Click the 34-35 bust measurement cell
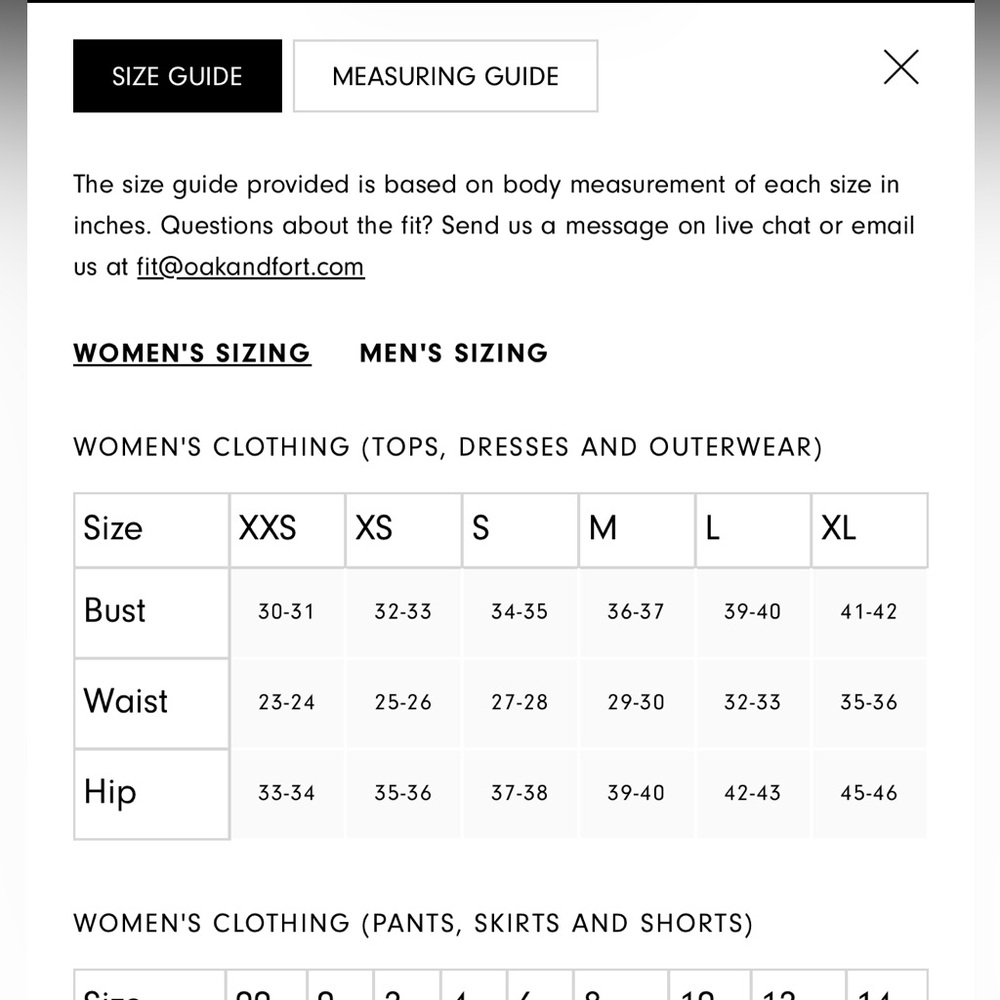The image size is (1000, 1000). click(520, 612)
